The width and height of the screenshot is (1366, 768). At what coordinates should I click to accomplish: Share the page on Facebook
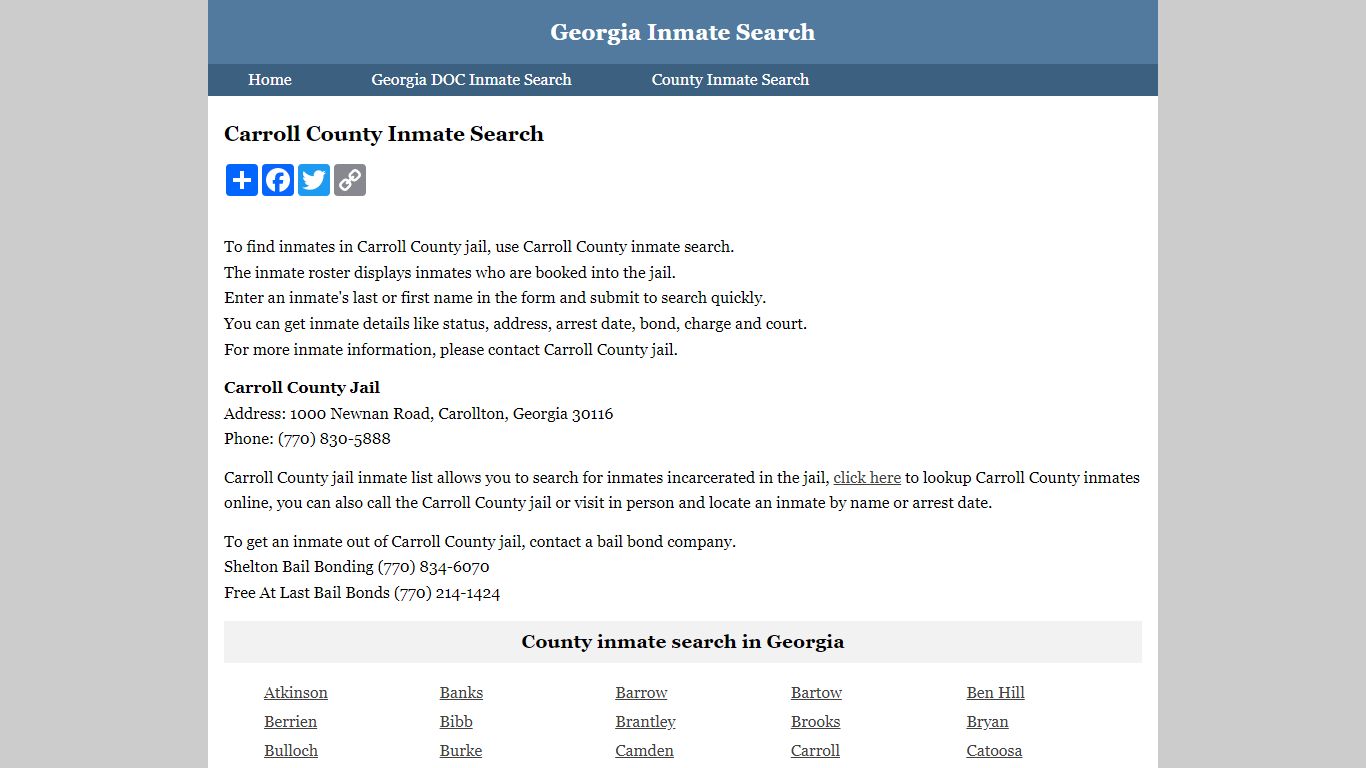pyautogui.click(x=278, y=180)
